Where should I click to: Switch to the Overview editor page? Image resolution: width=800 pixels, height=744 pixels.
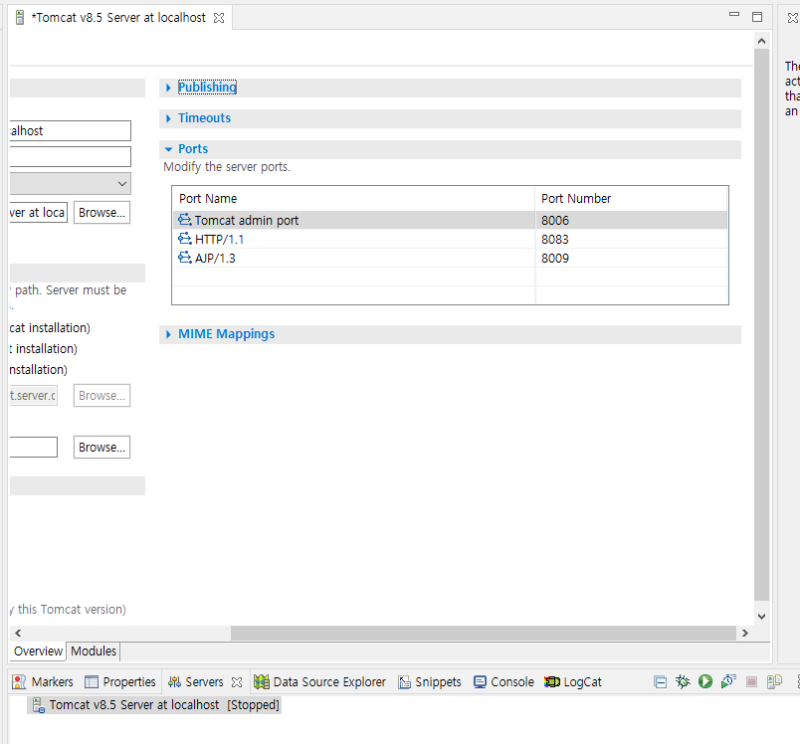(x=38, y=651)
